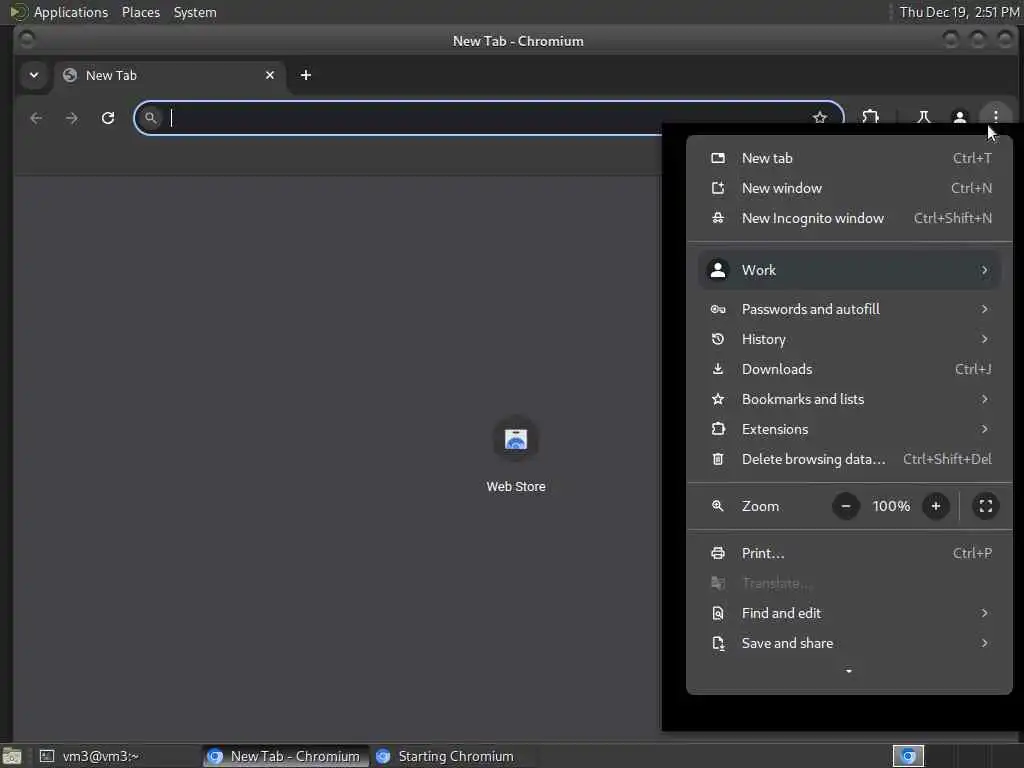Open the Web Store shortcut tile
Screen dimensions: 1024x768
click(515, 454)
